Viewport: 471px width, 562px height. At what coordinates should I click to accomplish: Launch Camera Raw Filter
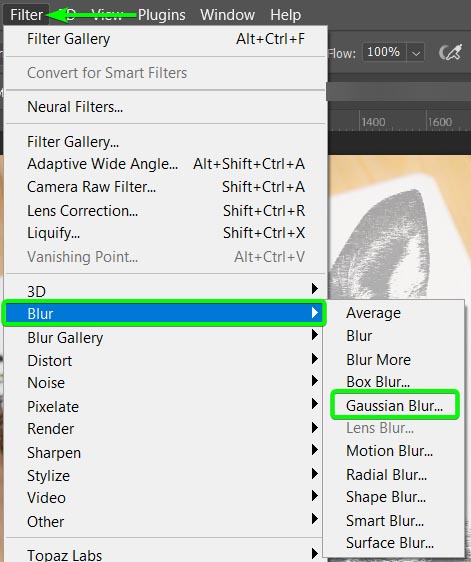(165, 187)
